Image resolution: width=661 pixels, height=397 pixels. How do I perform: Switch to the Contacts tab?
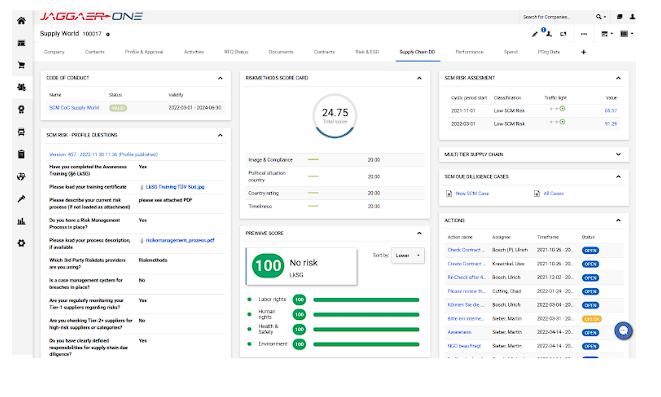95,52
